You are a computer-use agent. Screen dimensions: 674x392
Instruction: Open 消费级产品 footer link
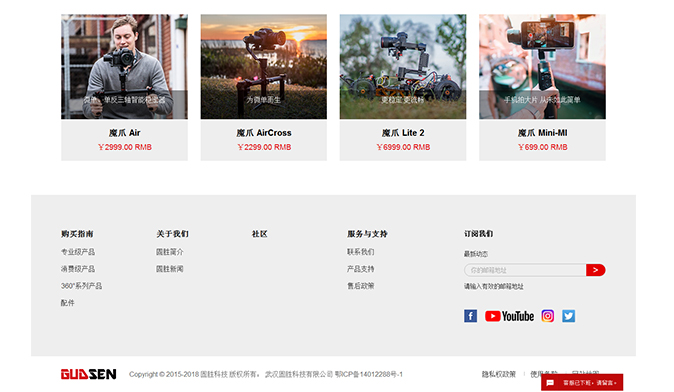(x=78, y=269)
